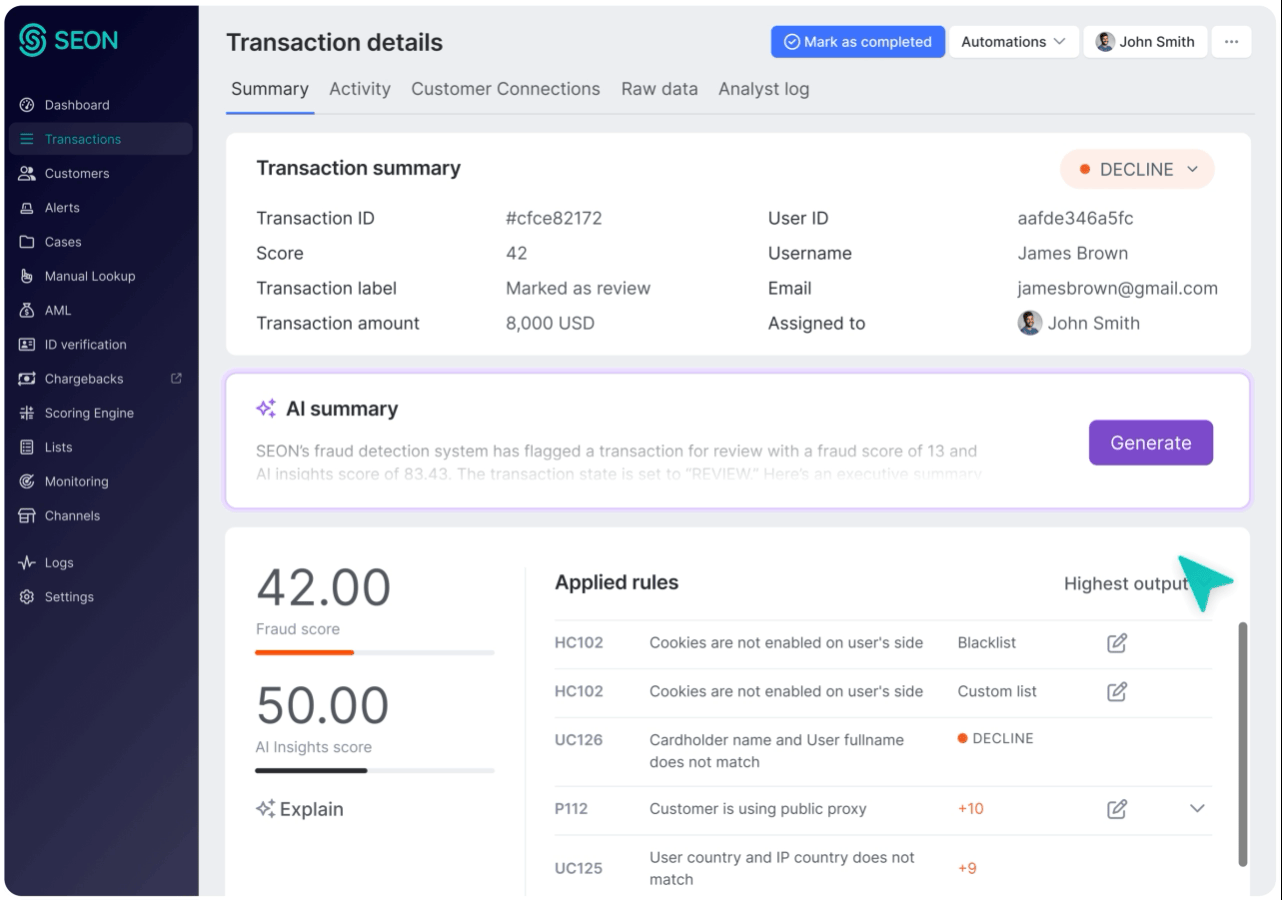Click the ID verification card icon
Viewport: 1282px width, 900px height.
click(27, 345)
